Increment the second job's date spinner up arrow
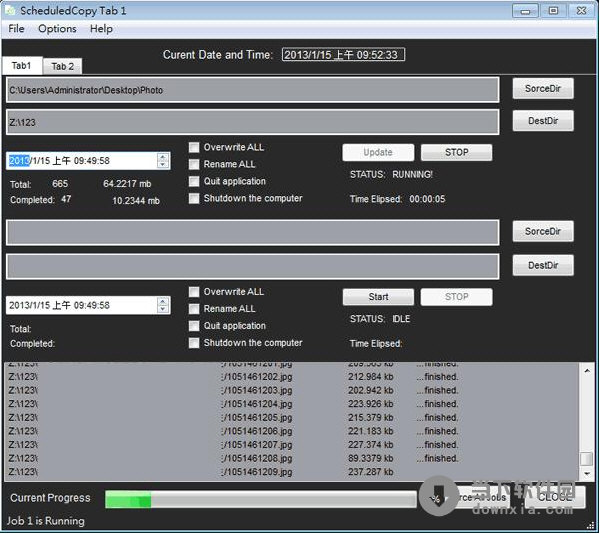This screenshot has width=600, height=534. pyautogui.click(x=163, y=300)
